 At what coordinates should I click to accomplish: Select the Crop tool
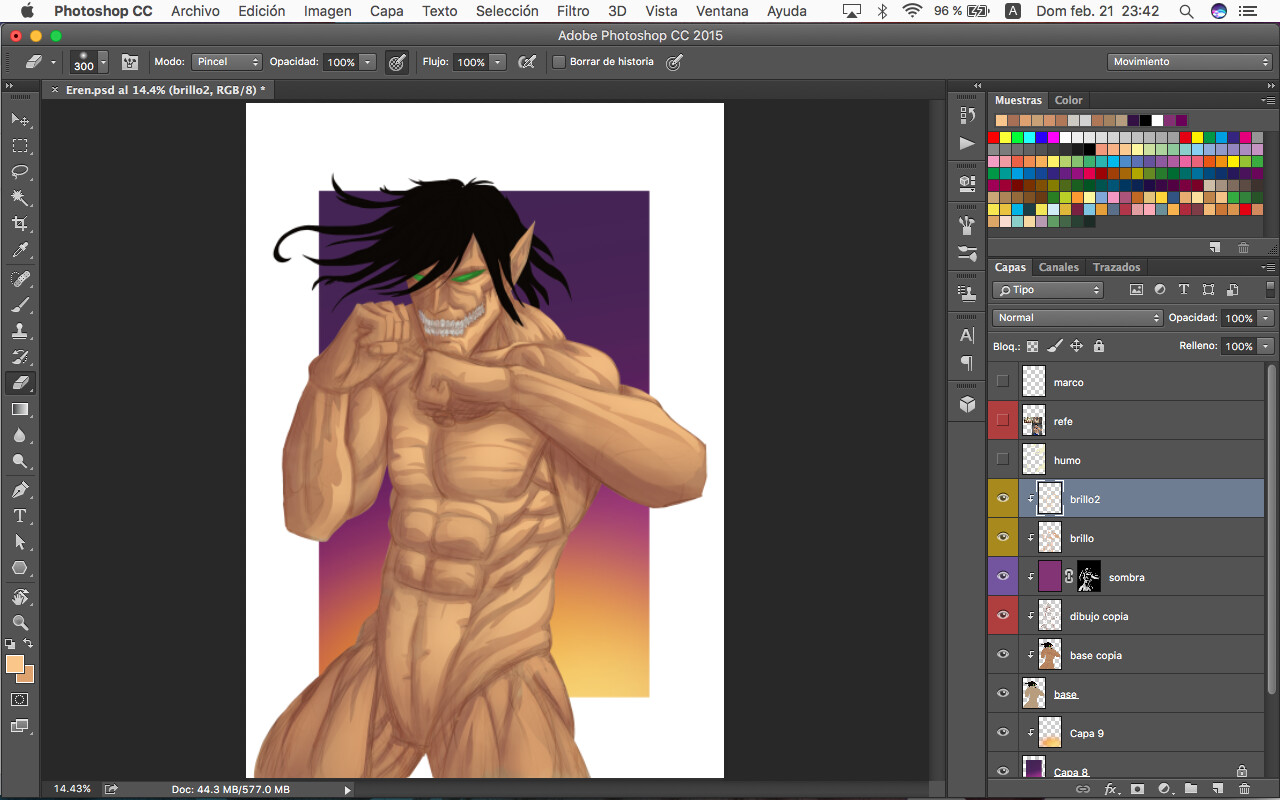coord(20,224)
